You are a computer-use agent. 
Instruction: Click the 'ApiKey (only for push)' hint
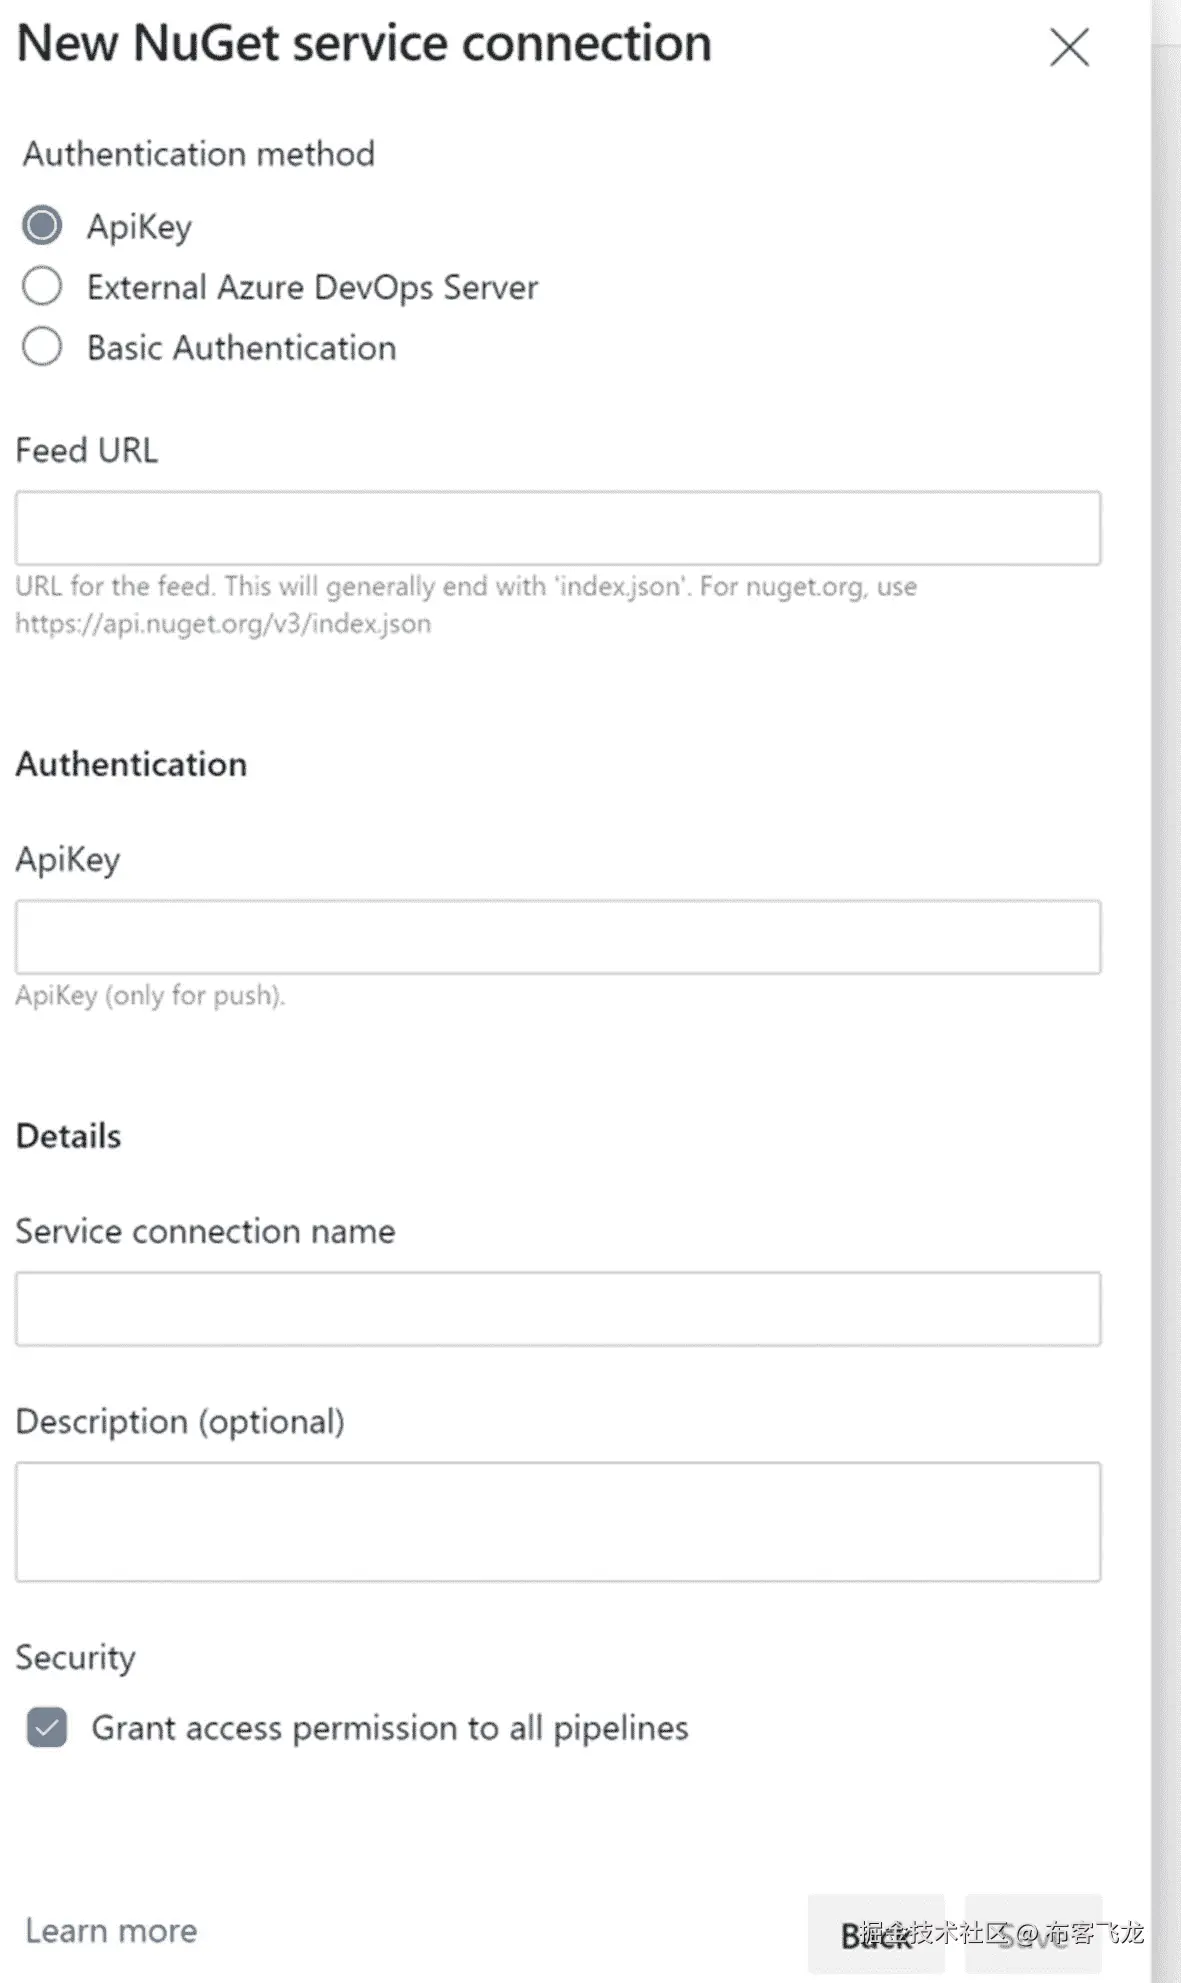point(150,995)
